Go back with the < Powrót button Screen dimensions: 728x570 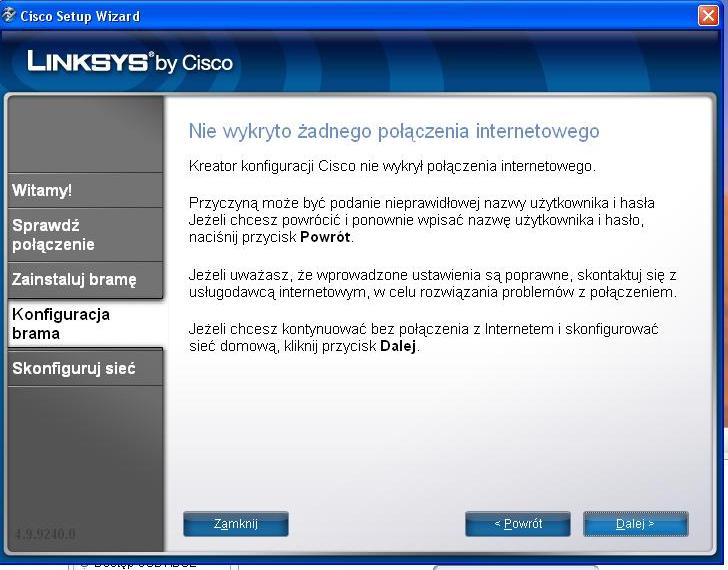[x=518, y=524]
